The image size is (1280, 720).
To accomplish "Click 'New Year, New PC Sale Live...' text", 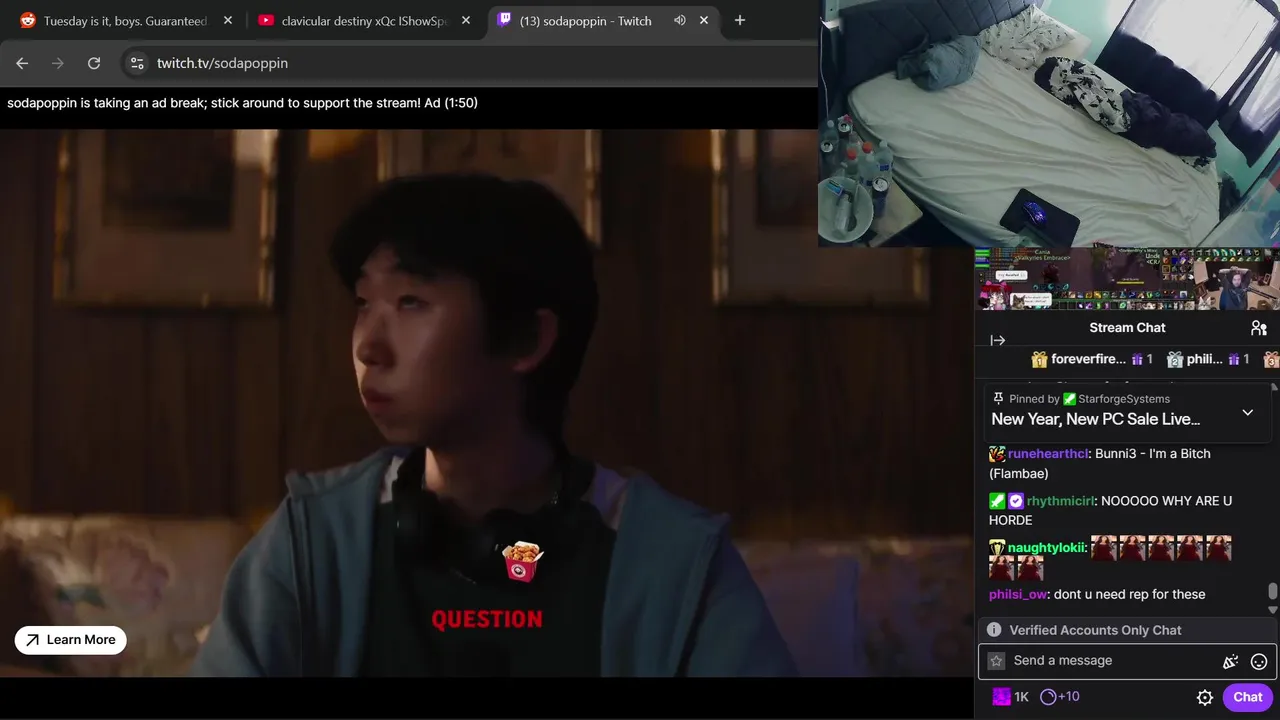I will 1096,420.
